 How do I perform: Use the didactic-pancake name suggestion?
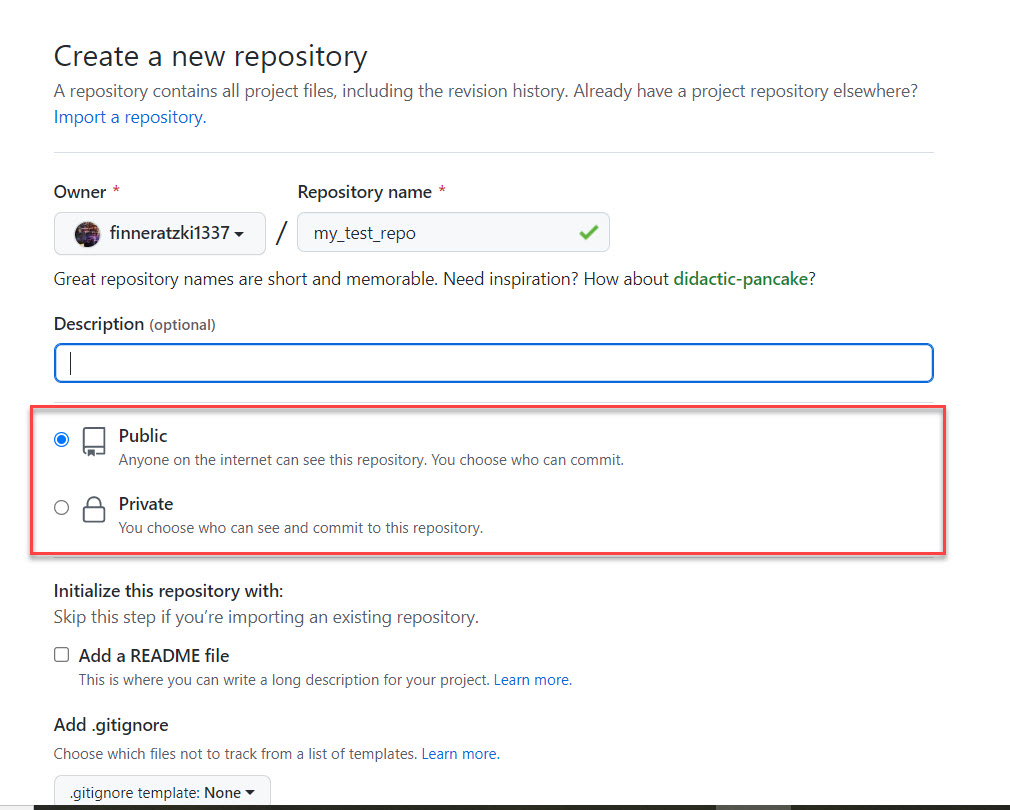740,279
